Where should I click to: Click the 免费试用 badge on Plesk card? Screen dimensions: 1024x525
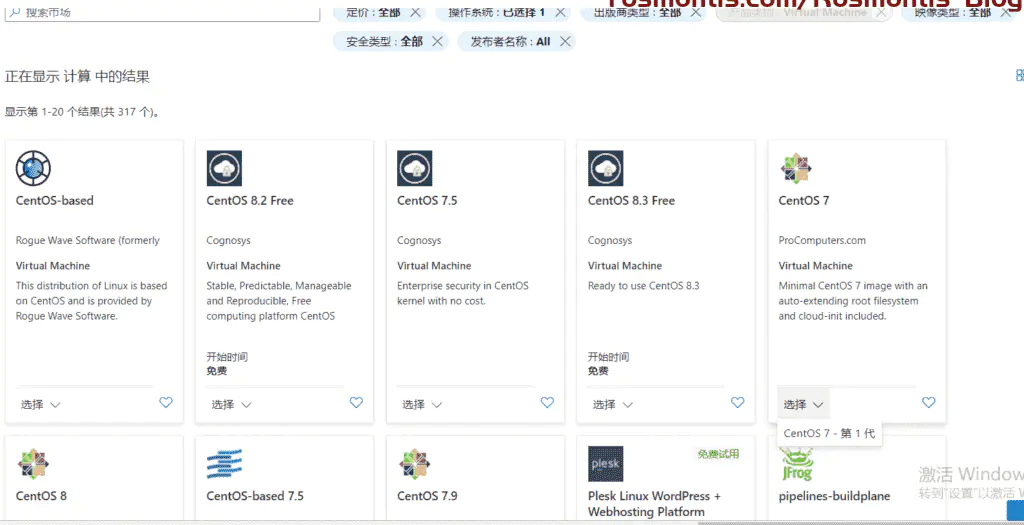tap(718, 454)
